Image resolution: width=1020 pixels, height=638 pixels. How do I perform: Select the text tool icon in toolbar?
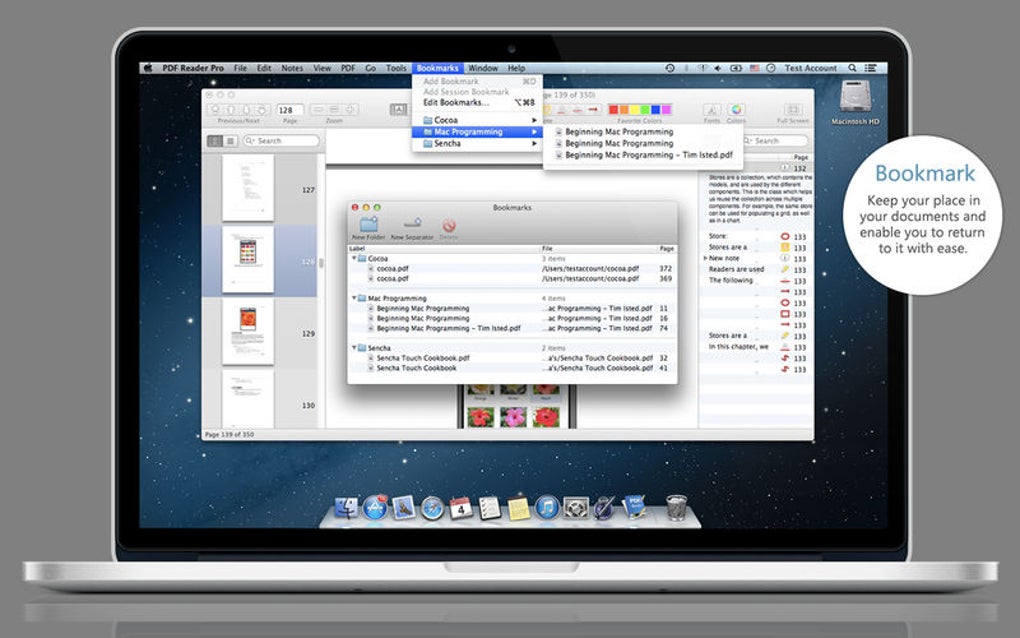coord(398,110)
